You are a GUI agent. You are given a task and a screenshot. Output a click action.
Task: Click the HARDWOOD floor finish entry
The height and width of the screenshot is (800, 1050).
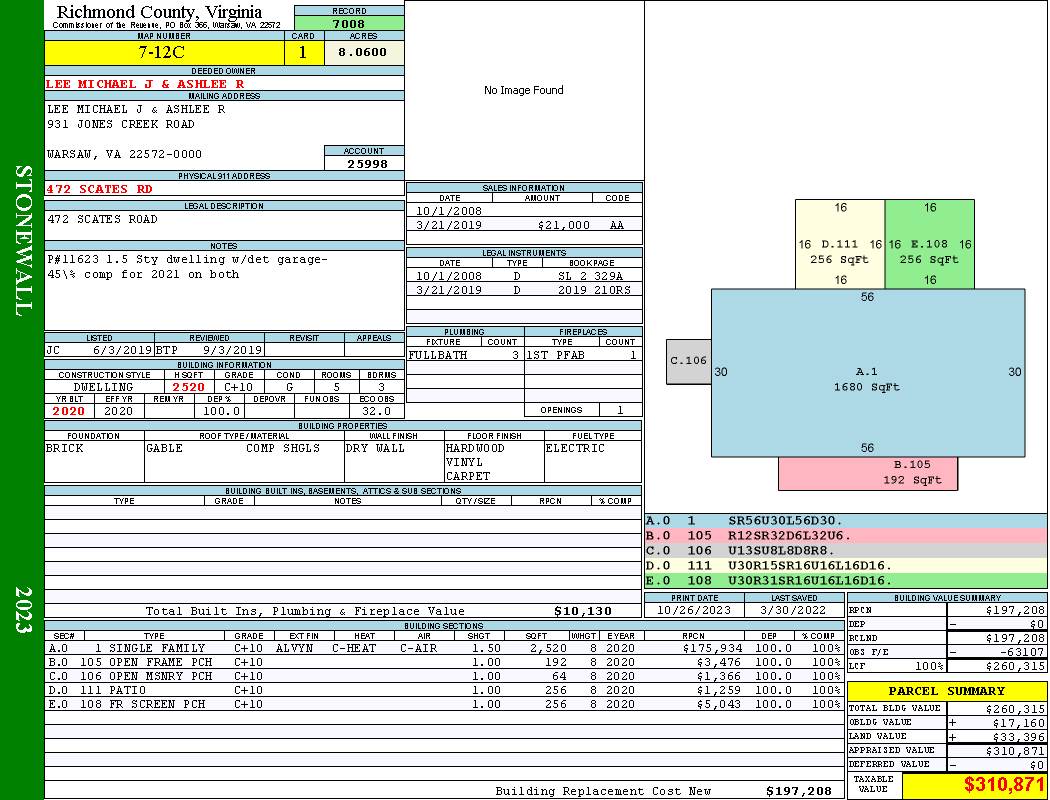(x=475, y=448)
